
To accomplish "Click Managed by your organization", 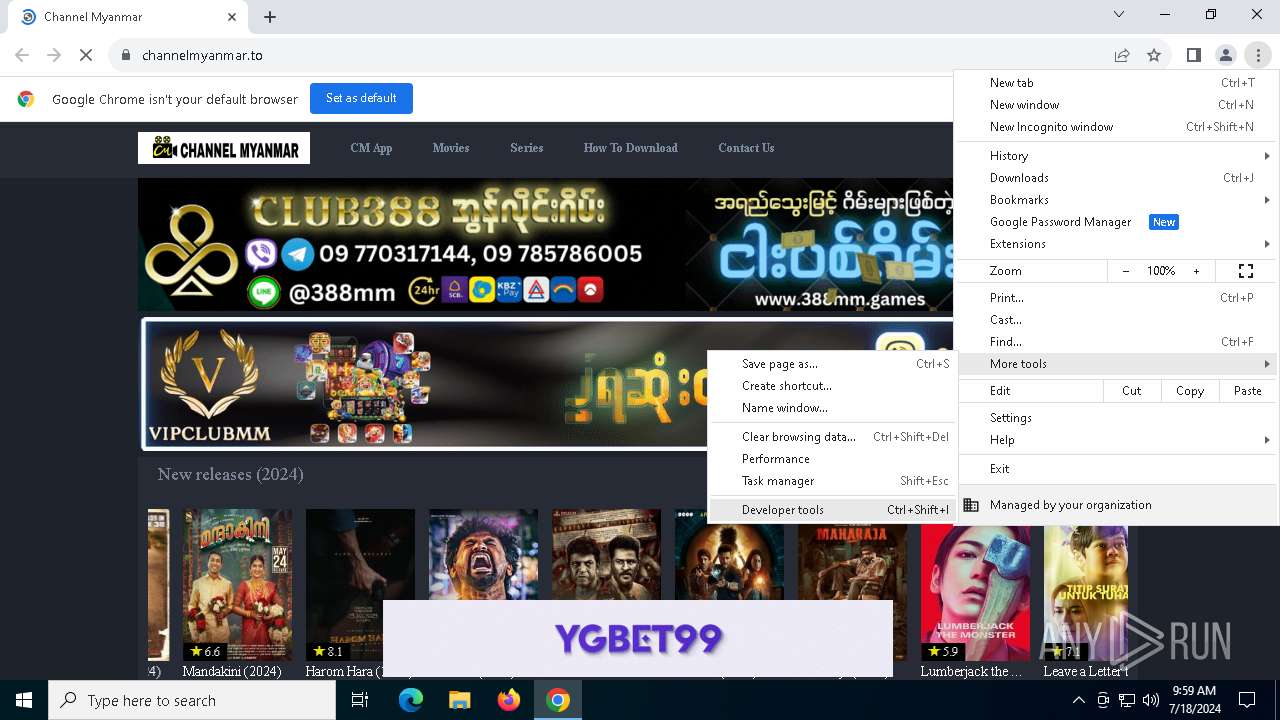I will (1118, 505).
